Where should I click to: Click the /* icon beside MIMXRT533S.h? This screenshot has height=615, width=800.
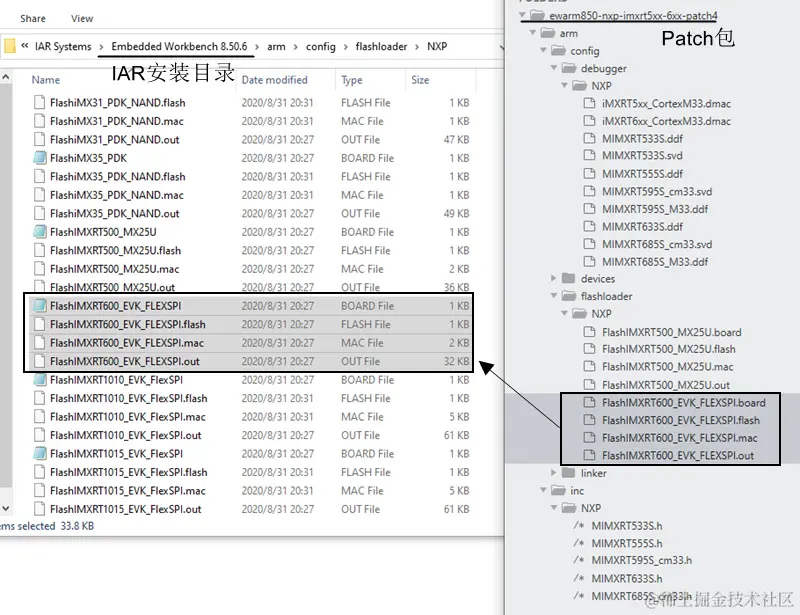click(579, 525)
